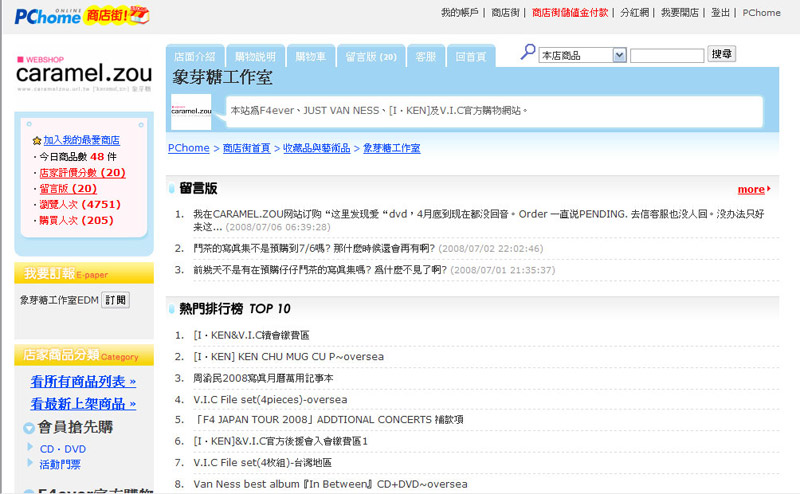Open the 購物車 tab
This screenshot has height=494, width=800.
[310, 56]
